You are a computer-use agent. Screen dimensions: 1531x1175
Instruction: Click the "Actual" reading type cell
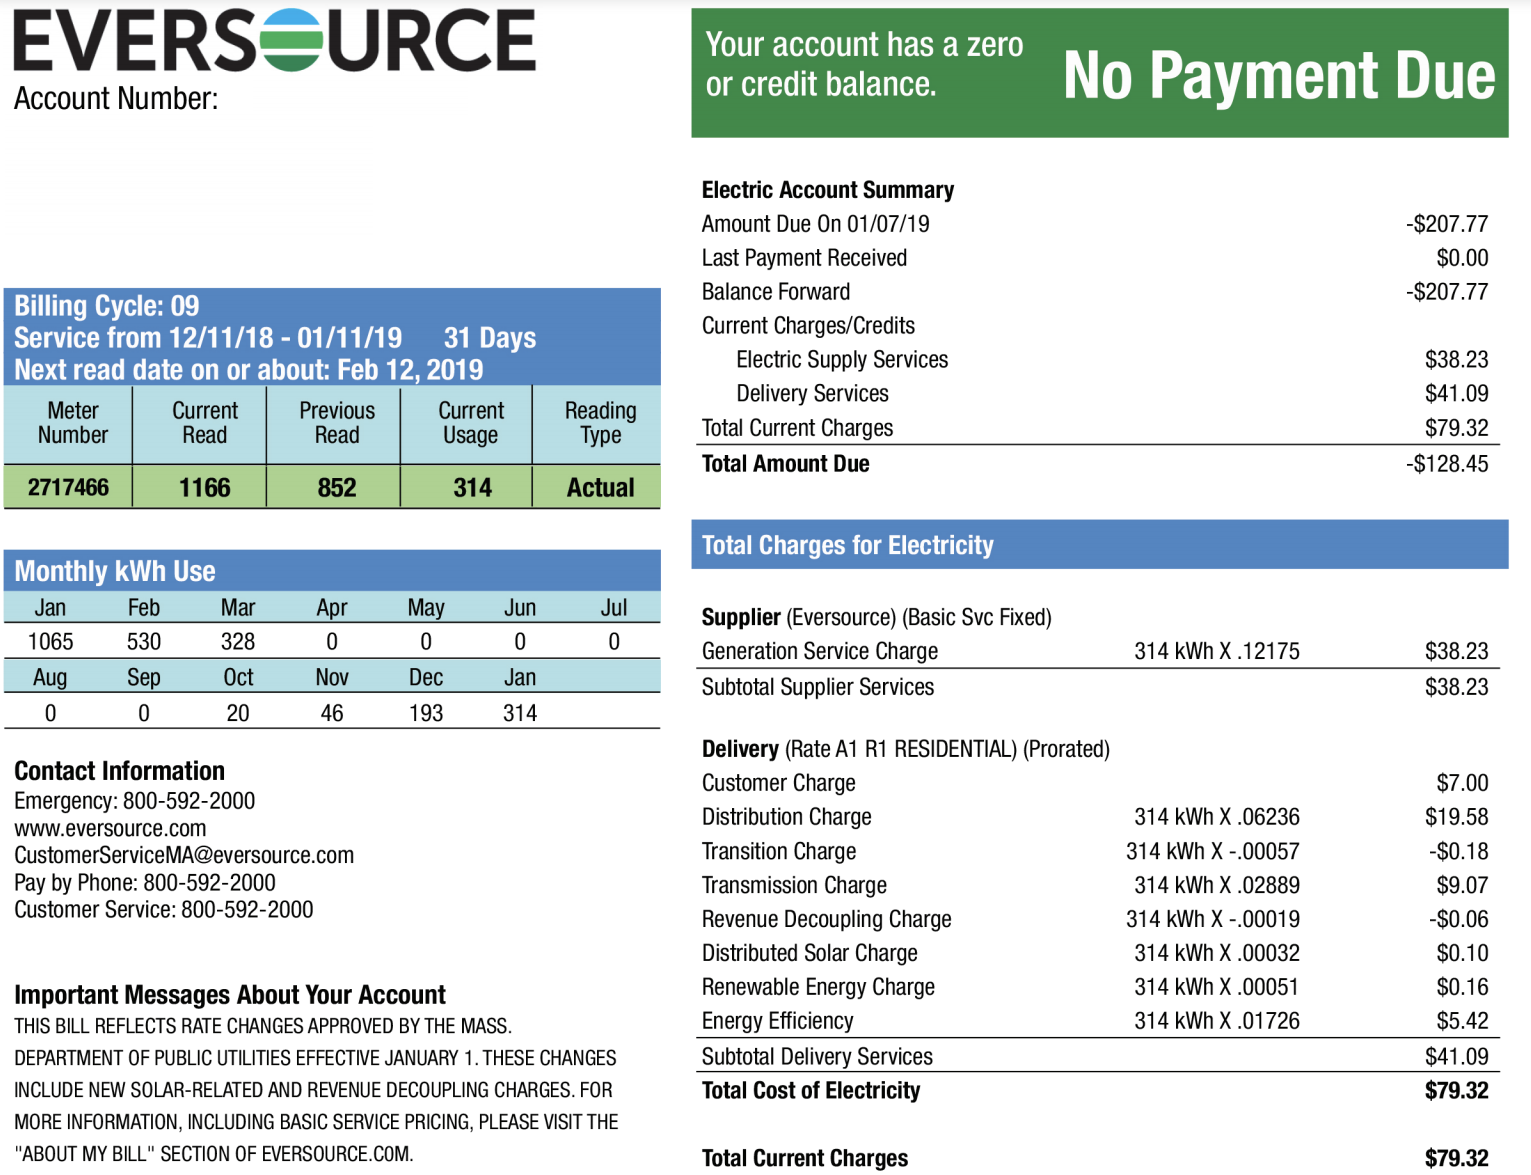pos(600,488)
